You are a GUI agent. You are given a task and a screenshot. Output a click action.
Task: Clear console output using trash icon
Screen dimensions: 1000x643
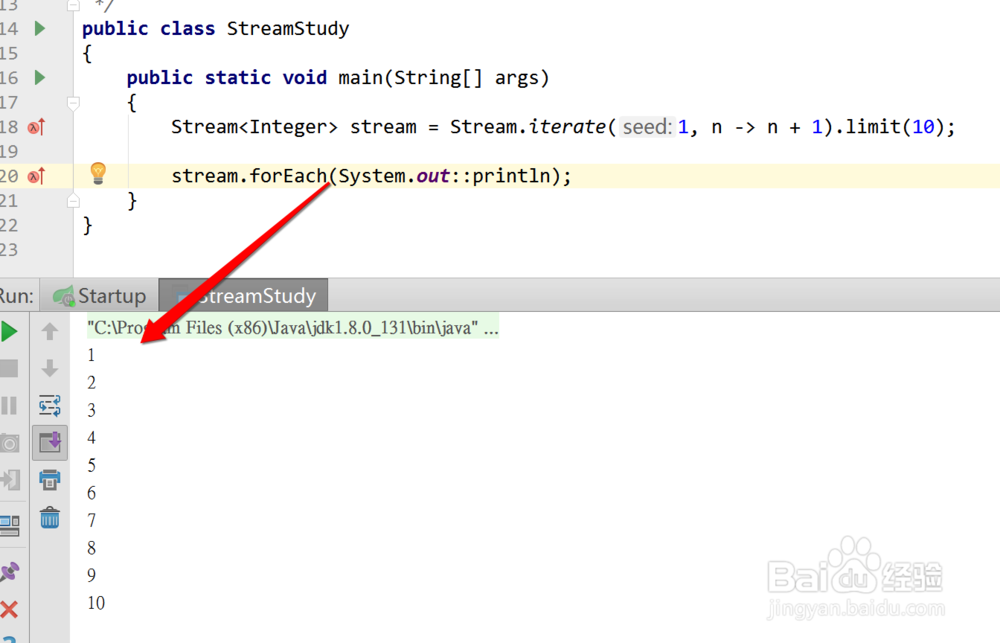pos(50,518)
